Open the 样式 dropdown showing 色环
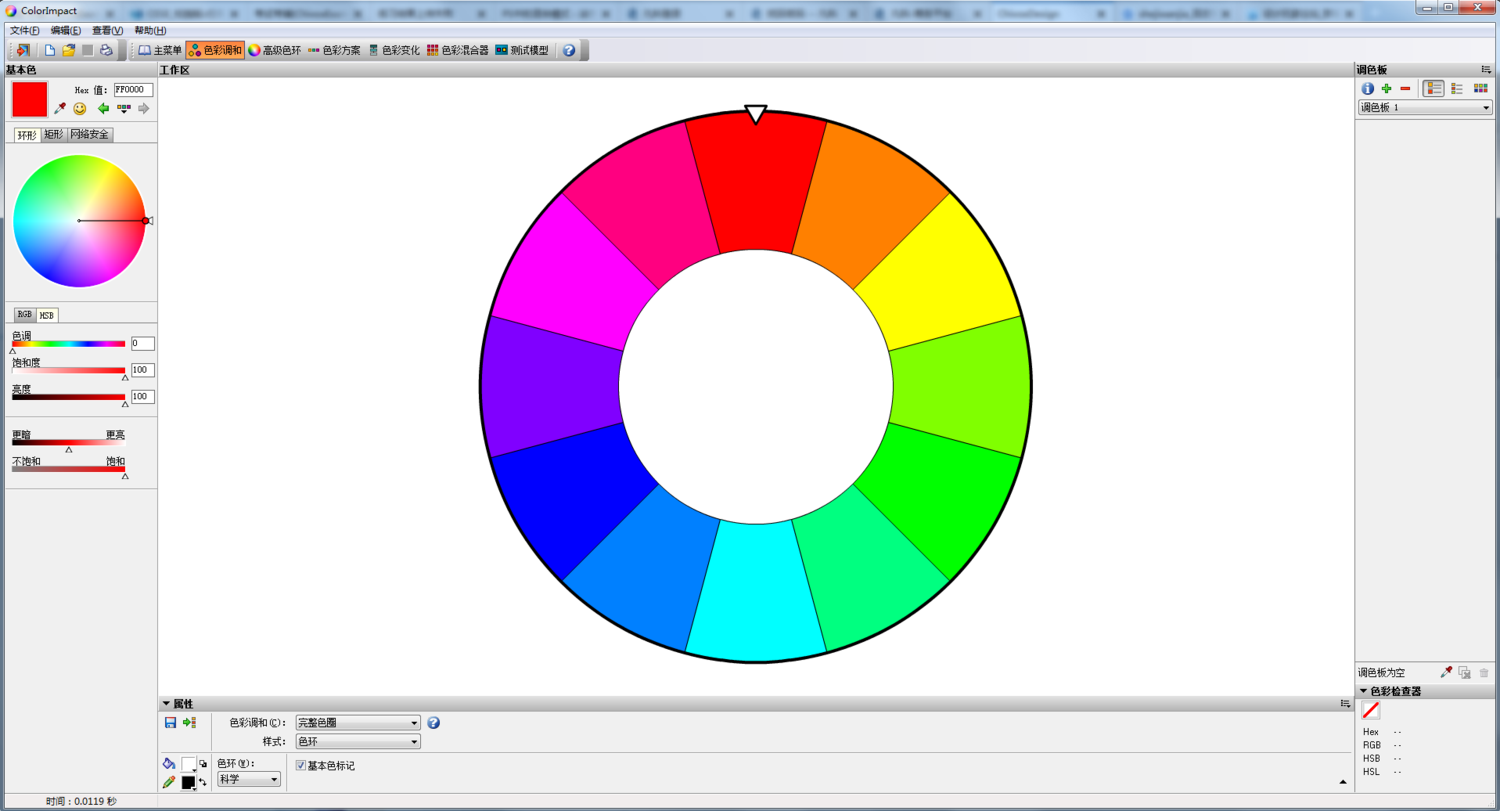 pyautogui.click(x=358, y=742)
